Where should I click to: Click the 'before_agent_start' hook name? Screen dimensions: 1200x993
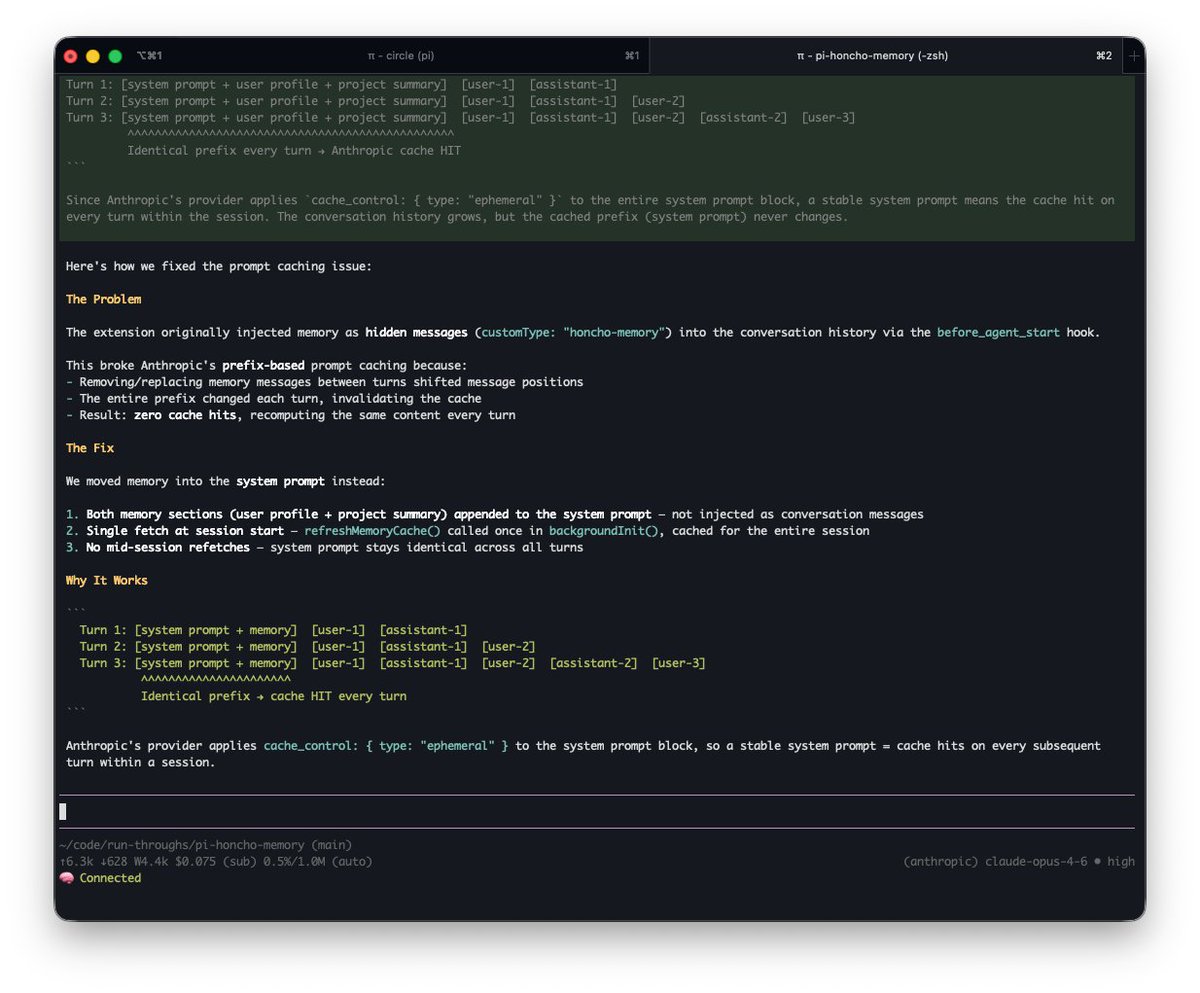998,332
